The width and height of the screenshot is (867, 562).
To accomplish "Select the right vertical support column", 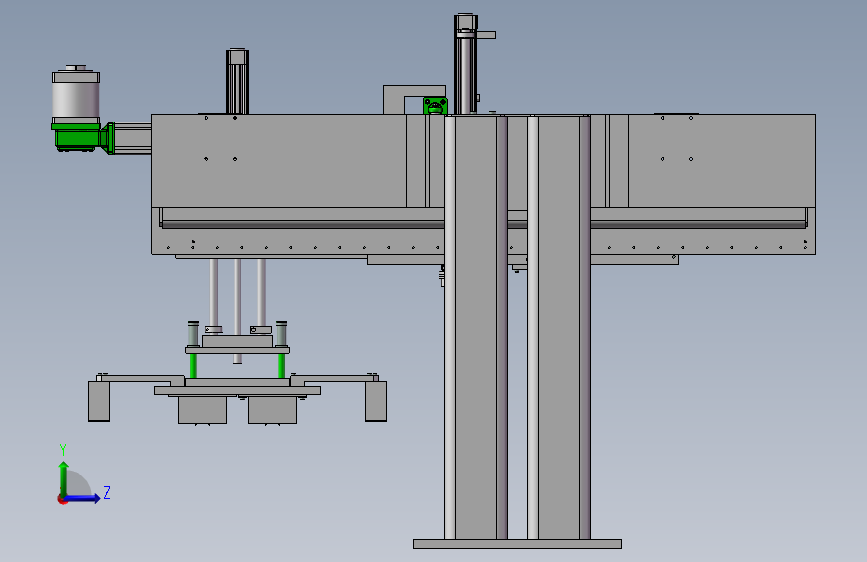I will click(x=558, y=326).
